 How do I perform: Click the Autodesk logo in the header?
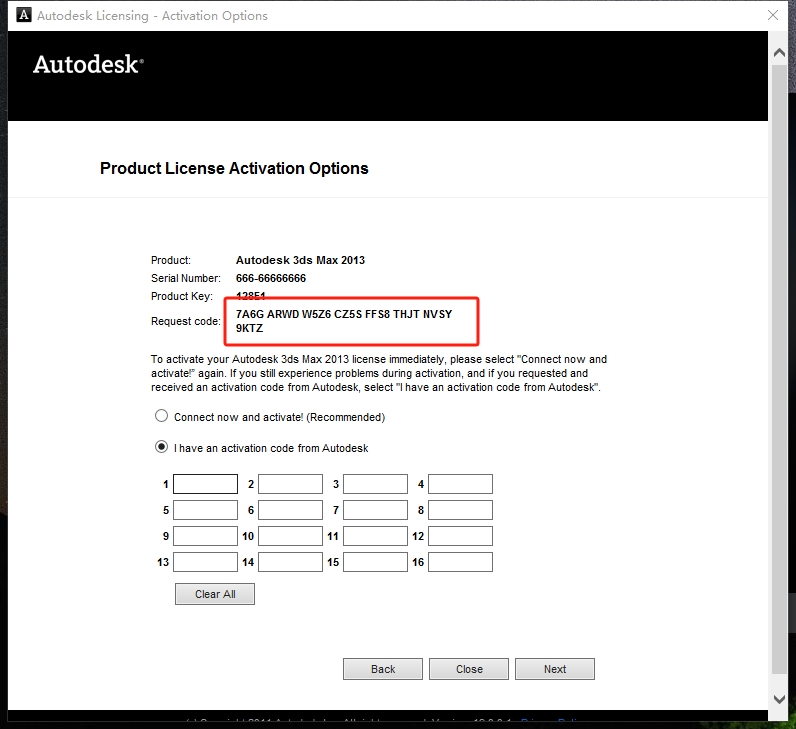[88, 65]
